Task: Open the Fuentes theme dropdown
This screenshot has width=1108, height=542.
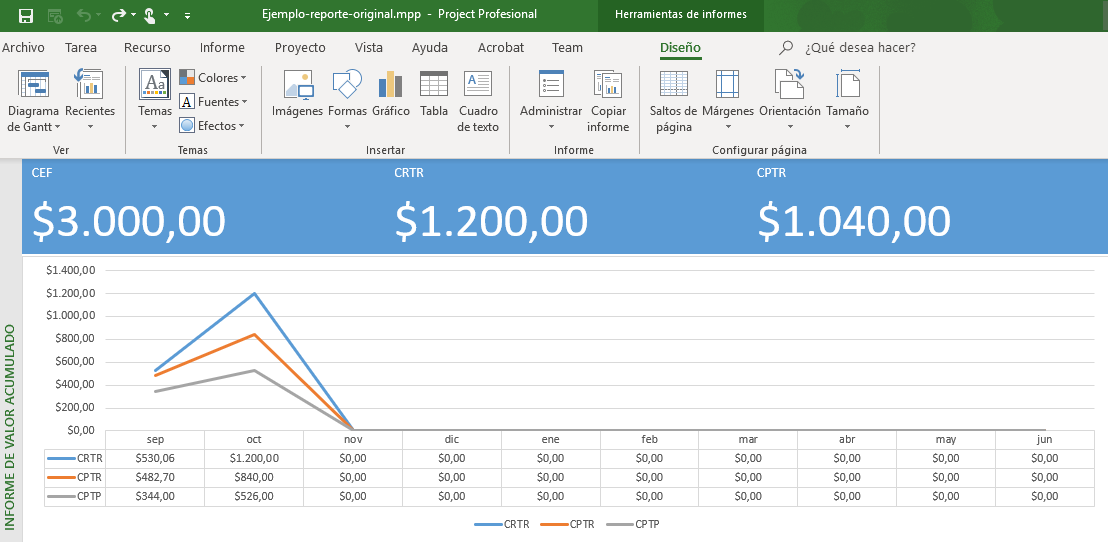Action: click(x=213, y=102)
